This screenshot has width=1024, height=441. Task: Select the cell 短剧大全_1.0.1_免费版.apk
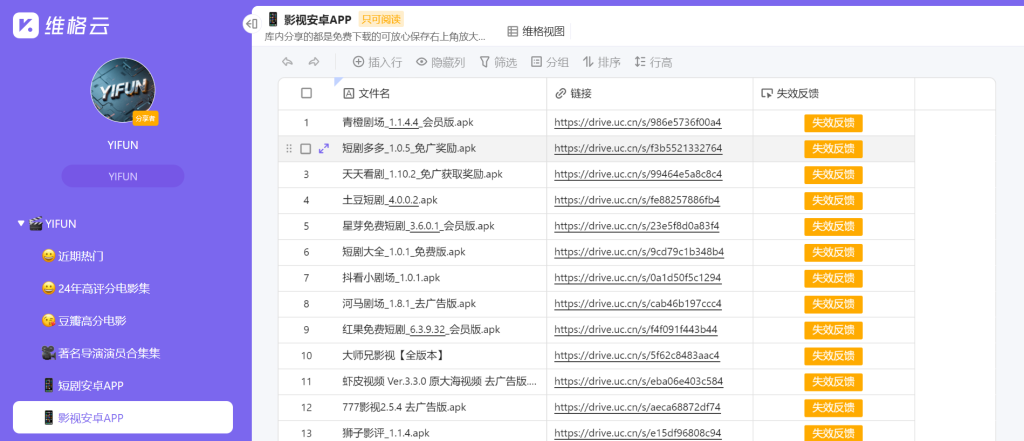(x=441, y=252)
